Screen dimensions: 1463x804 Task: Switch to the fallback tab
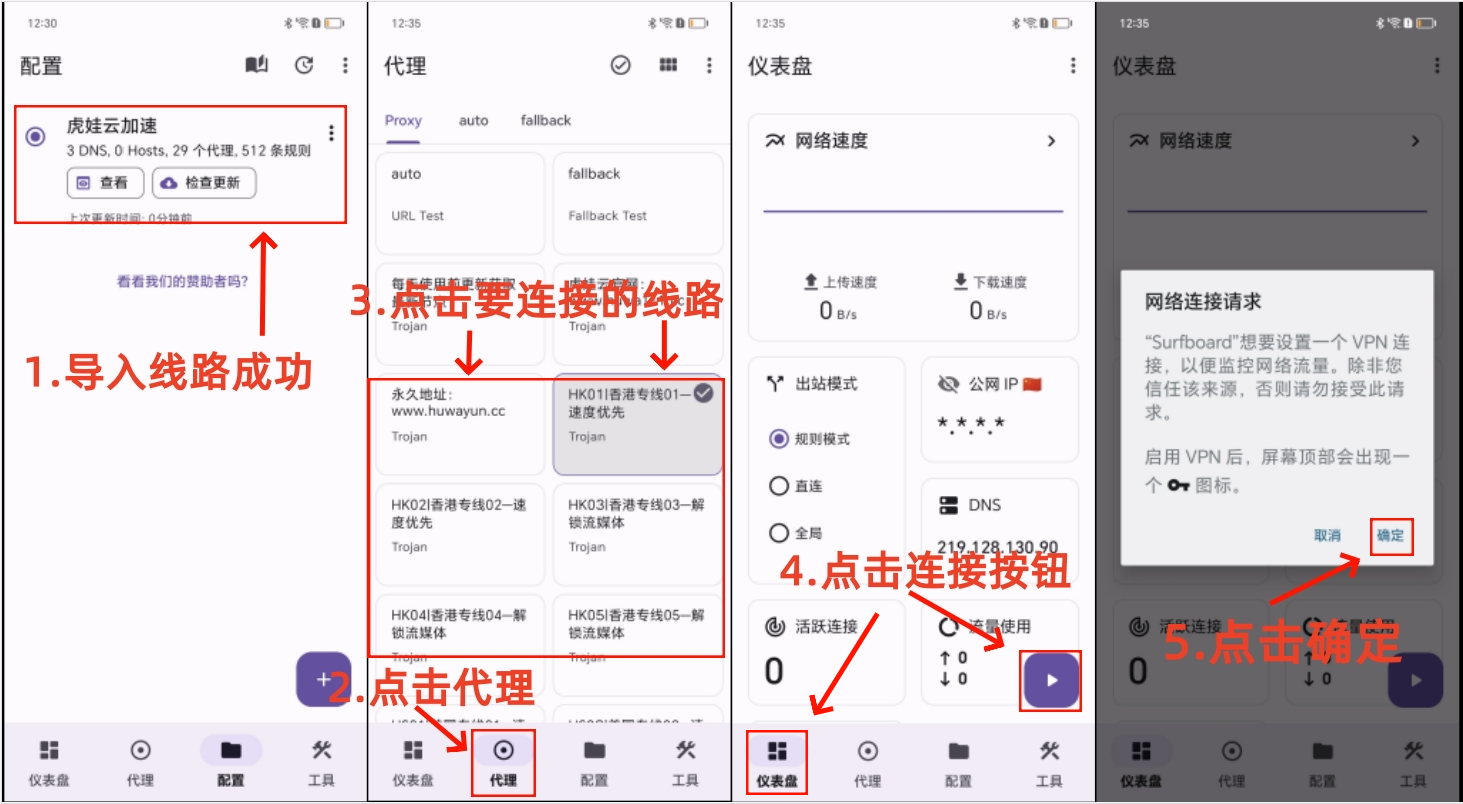click(x=545, y=121)
